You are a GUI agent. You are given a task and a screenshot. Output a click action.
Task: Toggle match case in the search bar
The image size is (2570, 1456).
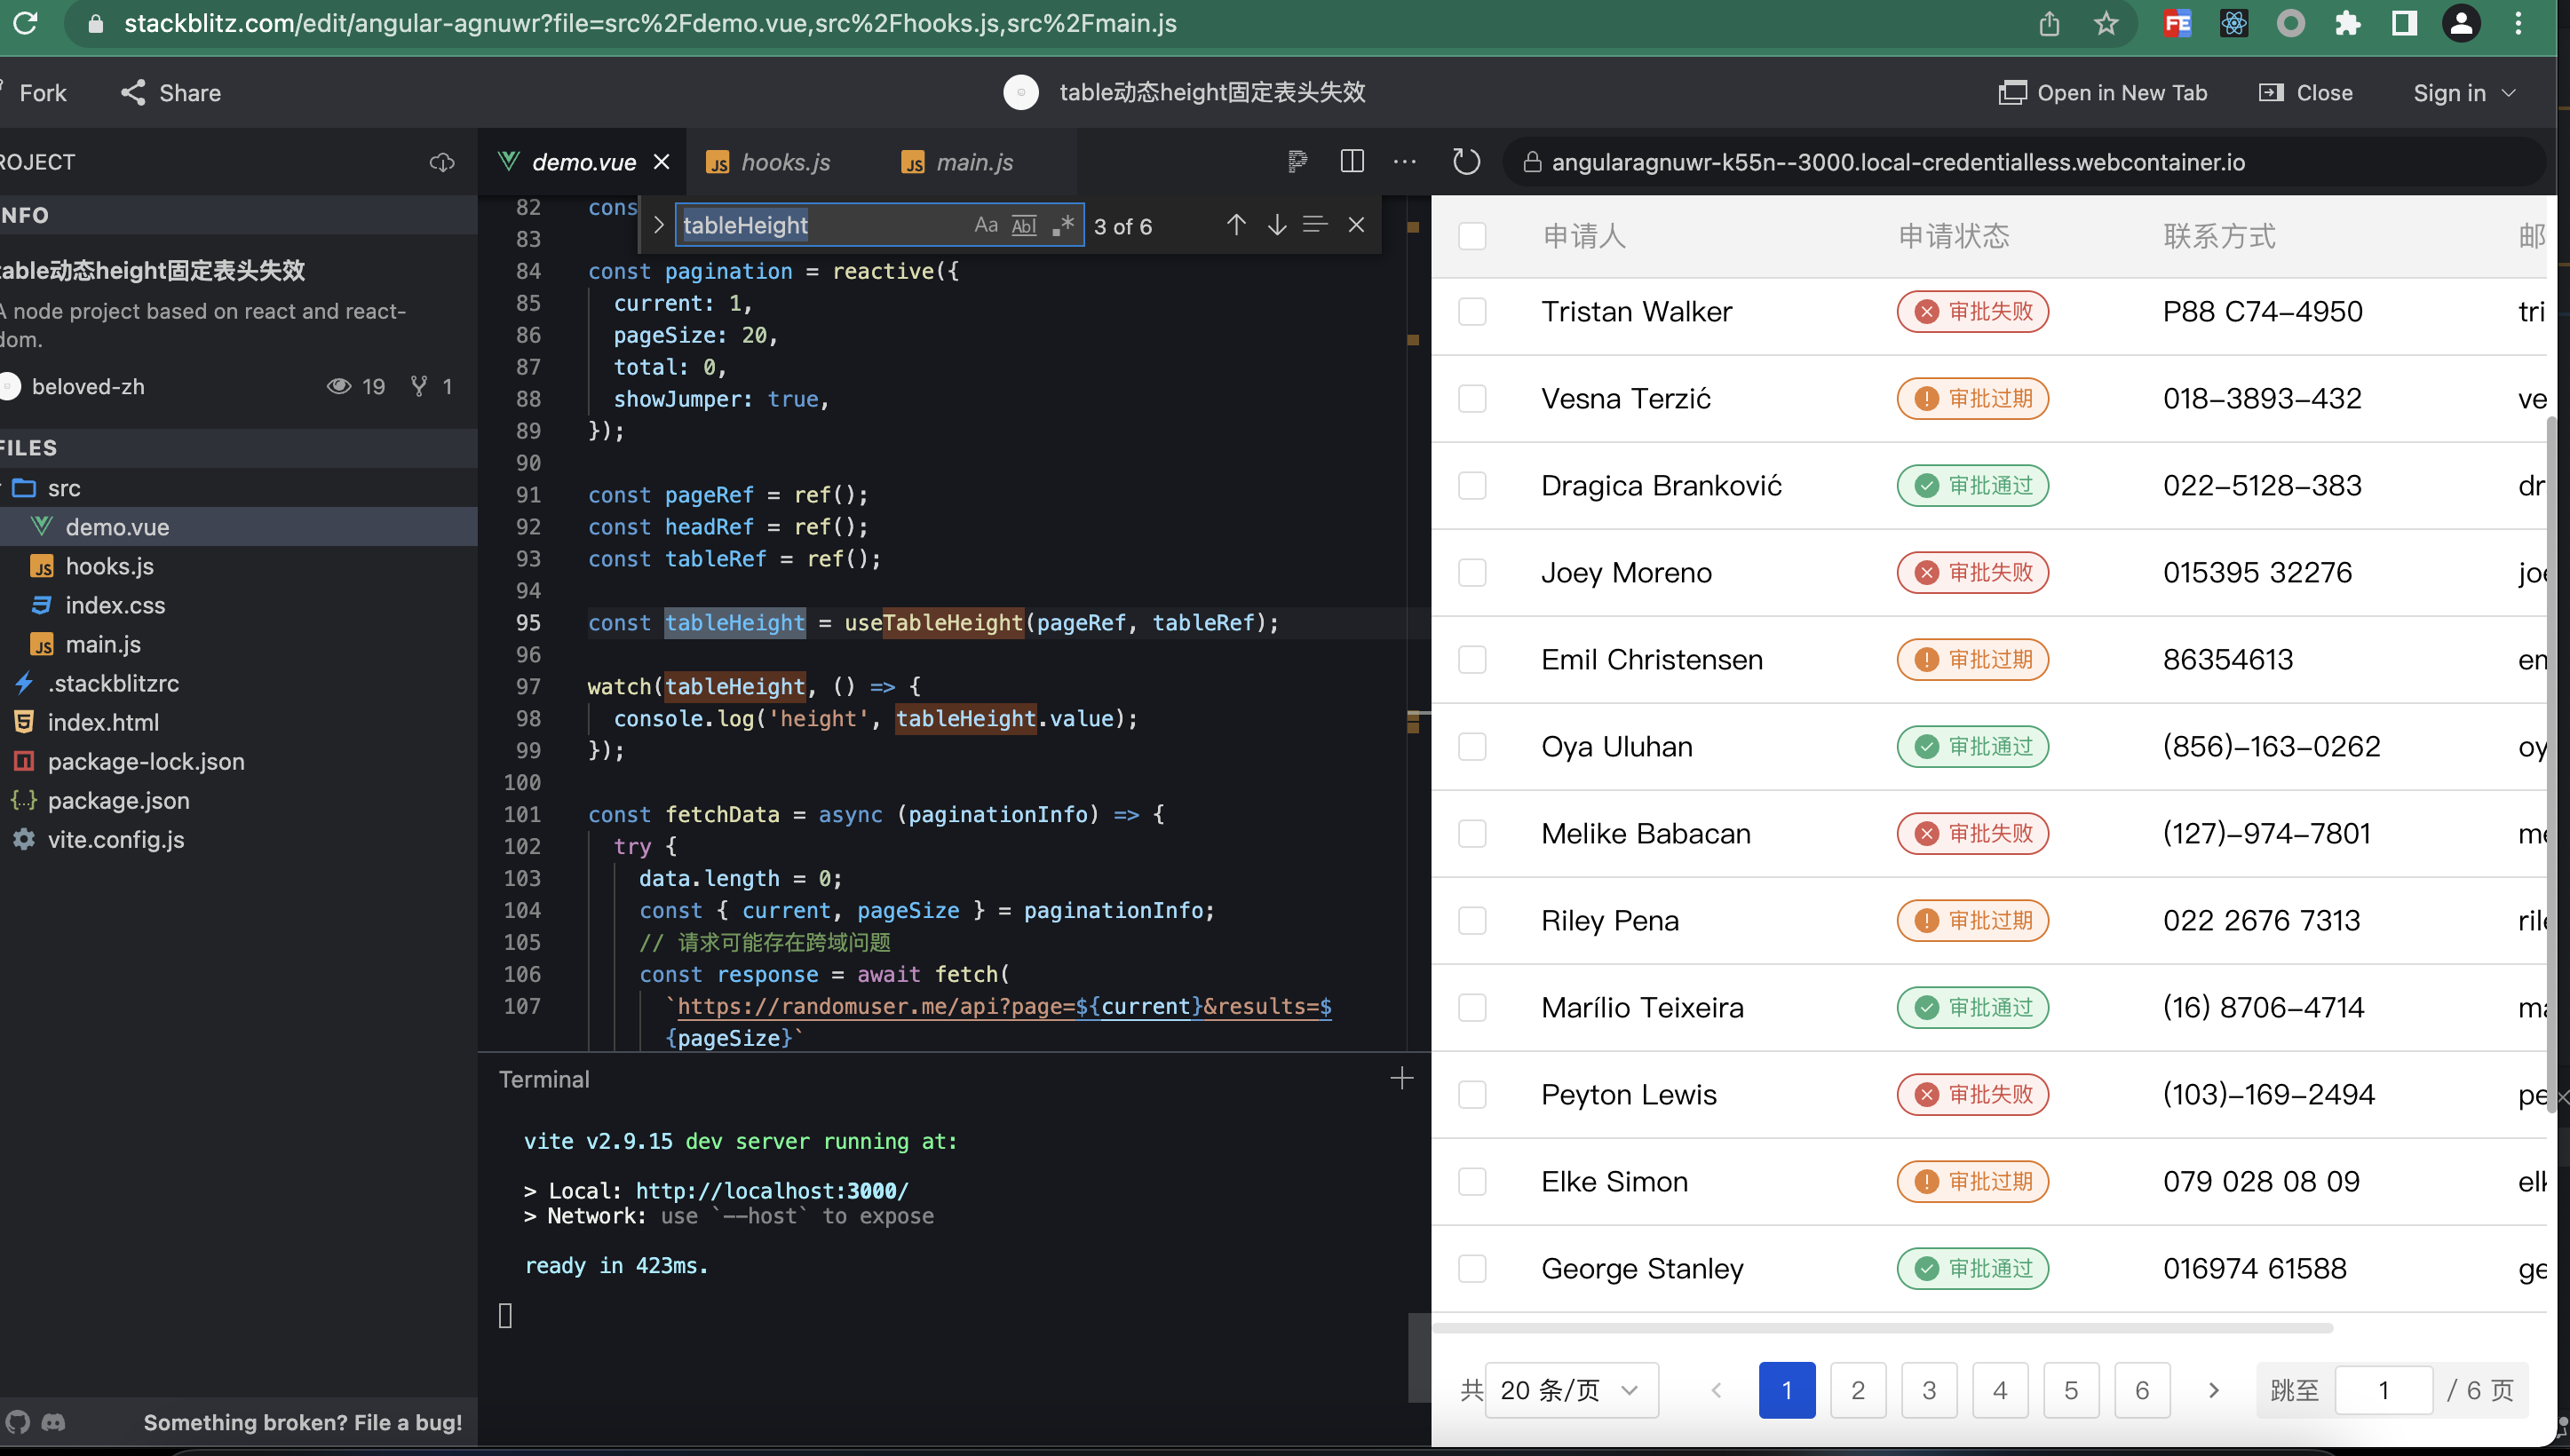click(x=986, y=225)
